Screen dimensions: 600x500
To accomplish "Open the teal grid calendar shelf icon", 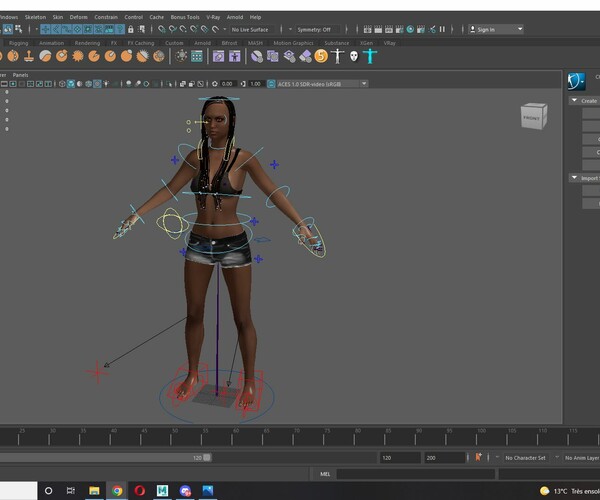I will click(x=197, y=57).
